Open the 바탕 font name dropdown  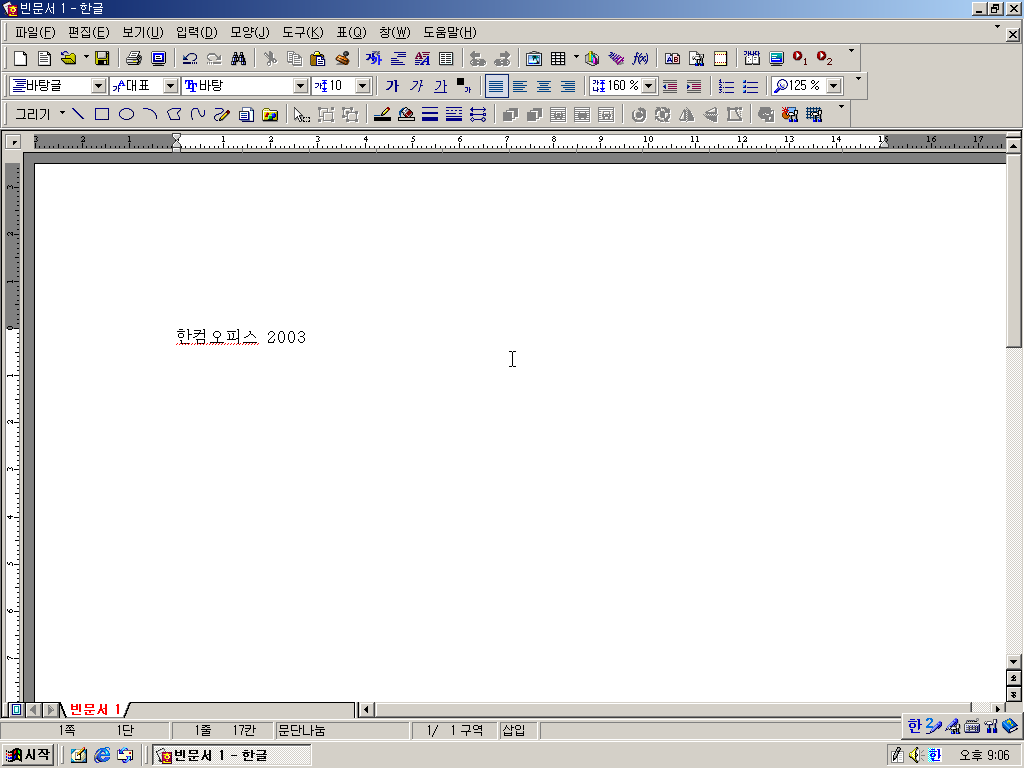[x=300, y=86]
